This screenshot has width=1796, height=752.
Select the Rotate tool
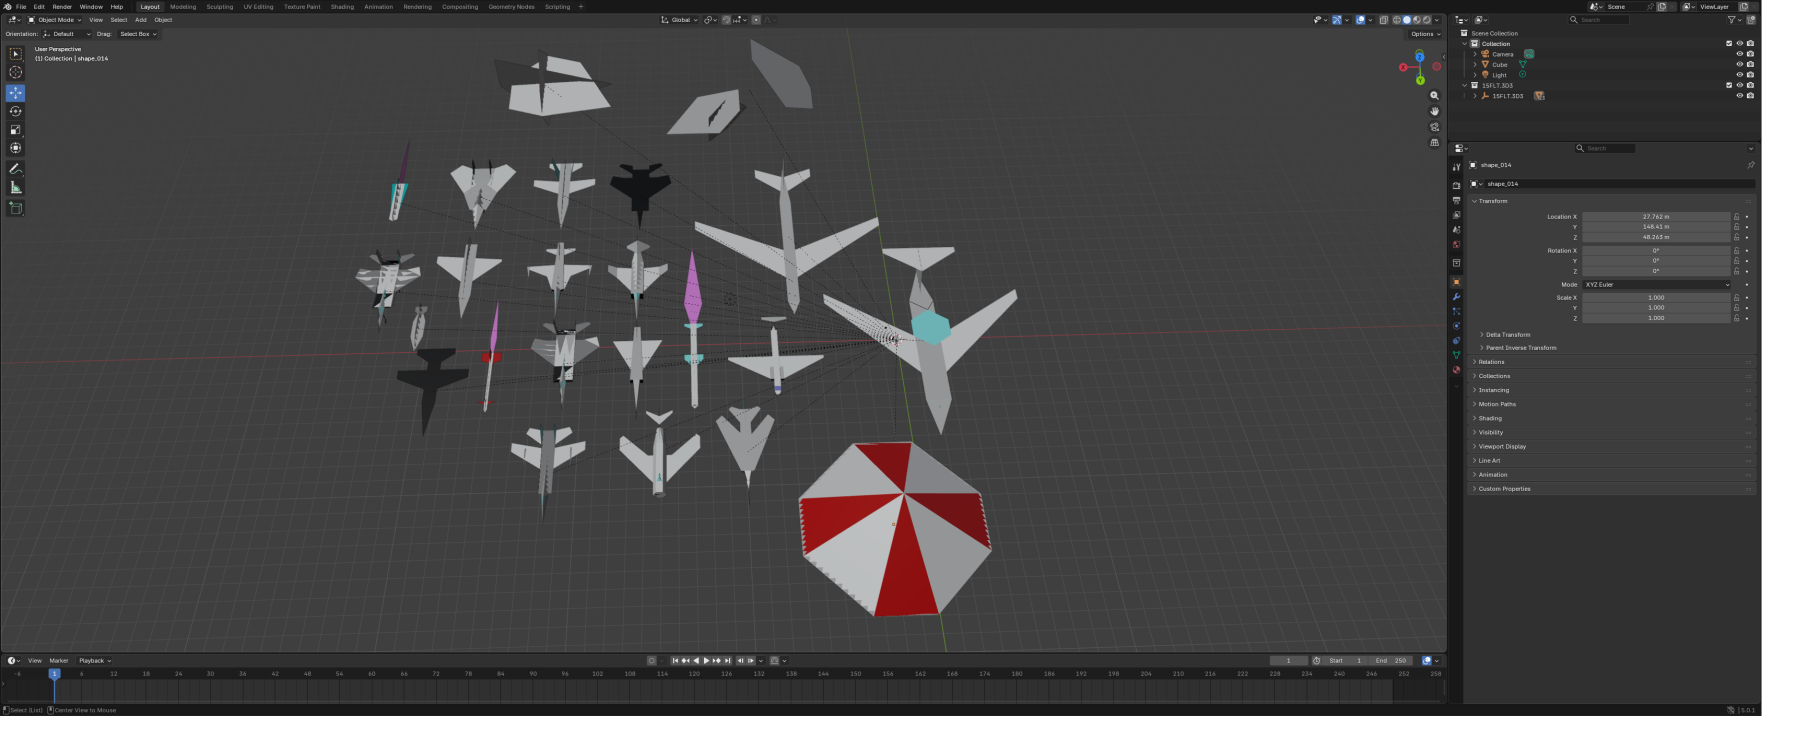[16, 111]
